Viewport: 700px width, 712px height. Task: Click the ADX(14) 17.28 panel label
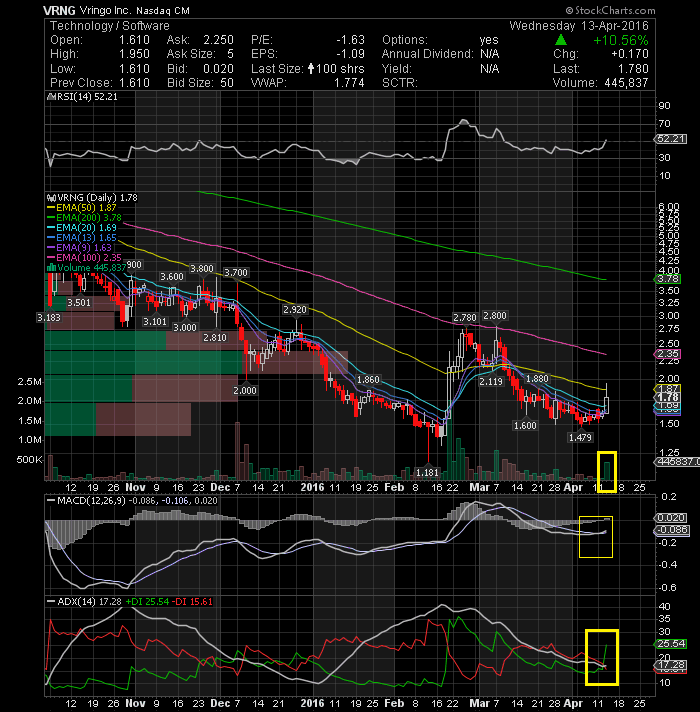[89, 602]
